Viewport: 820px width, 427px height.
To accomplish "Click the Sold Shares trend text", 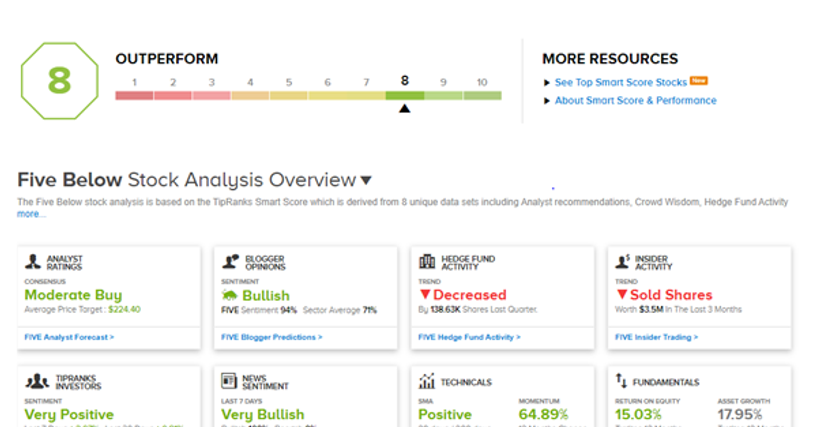I will coord(671,295).
